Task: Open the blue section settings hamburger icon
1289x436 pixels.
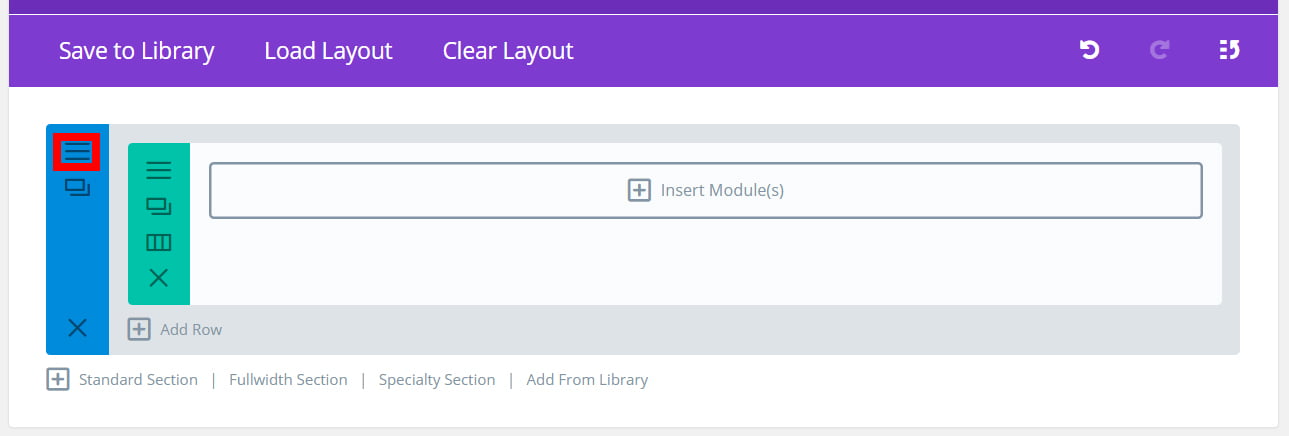Action: 77,153
